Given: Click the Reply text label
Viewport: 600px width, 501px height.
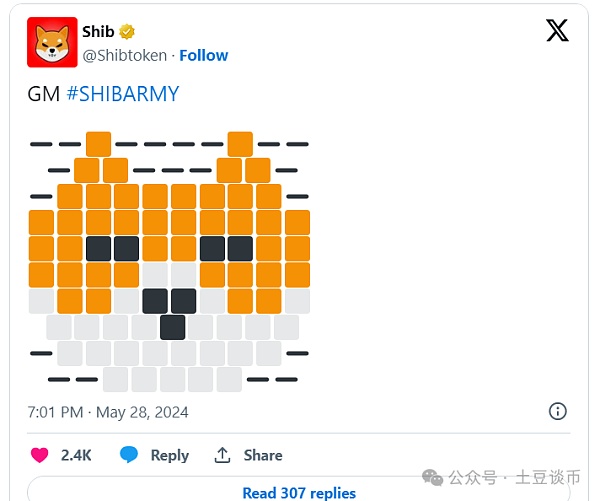Looking at the screenshot, I should [x=169, y=455].
